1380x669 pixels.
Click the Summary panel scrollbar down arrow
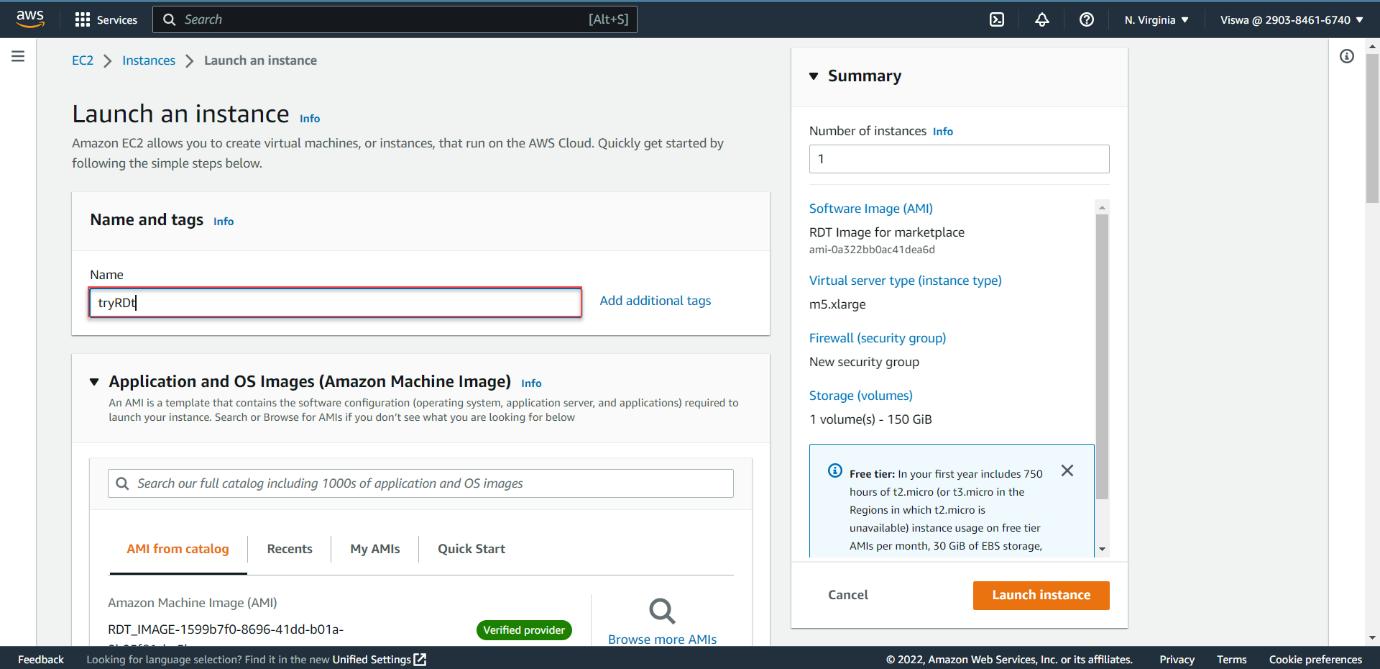coord(1102,549)
